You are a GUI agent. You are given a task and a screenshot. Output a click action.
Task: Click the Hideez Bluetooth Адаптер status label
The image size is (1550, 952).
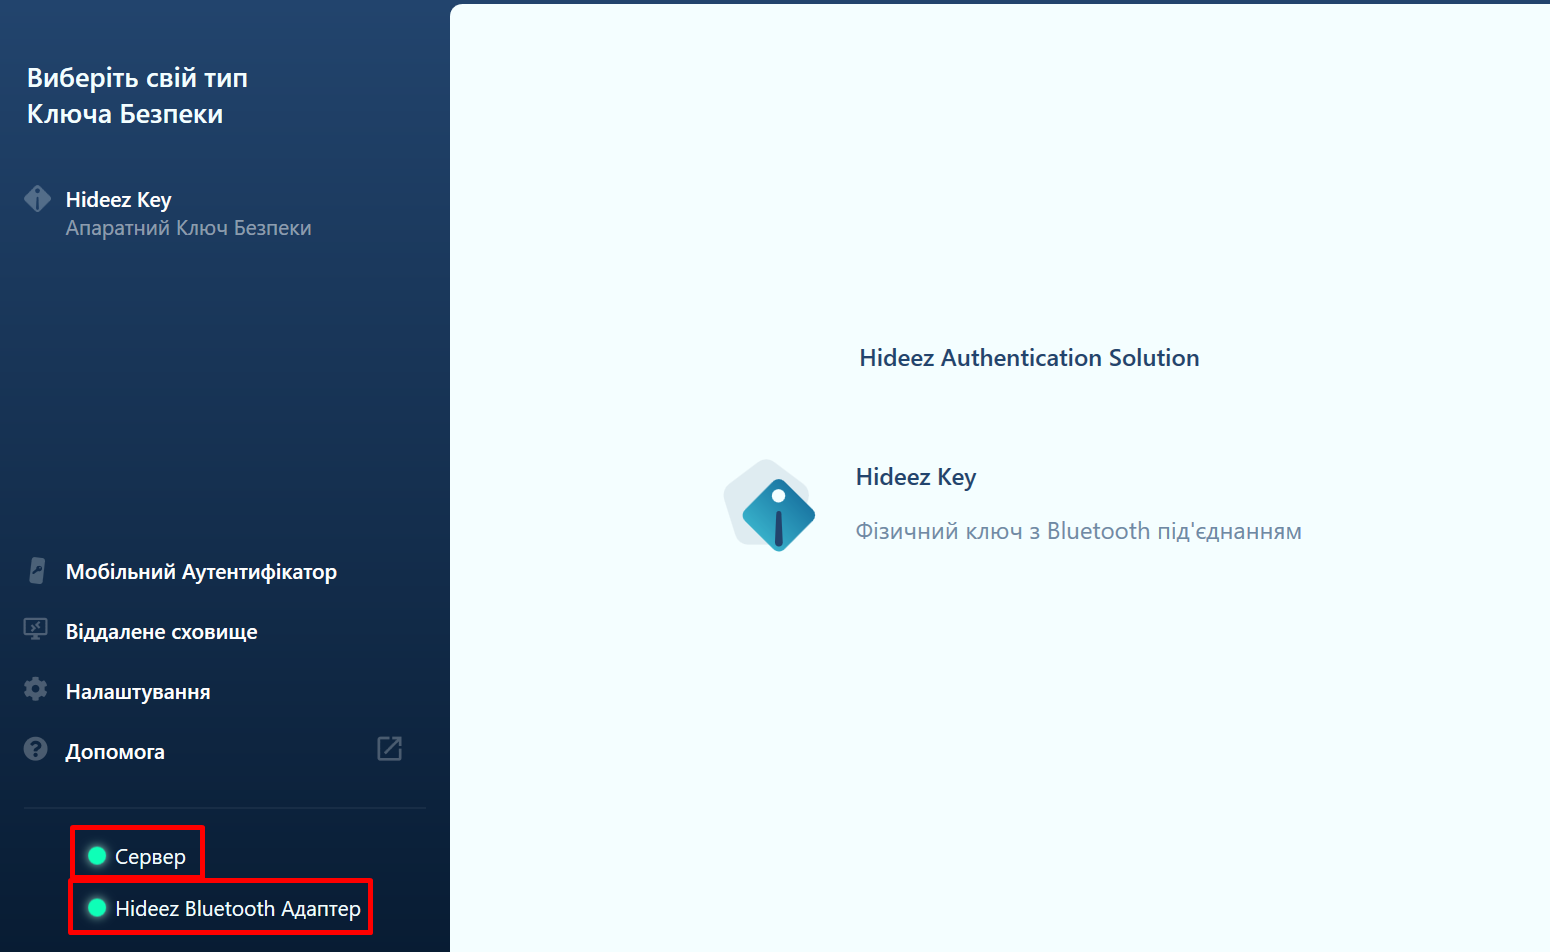coord(237,909)
